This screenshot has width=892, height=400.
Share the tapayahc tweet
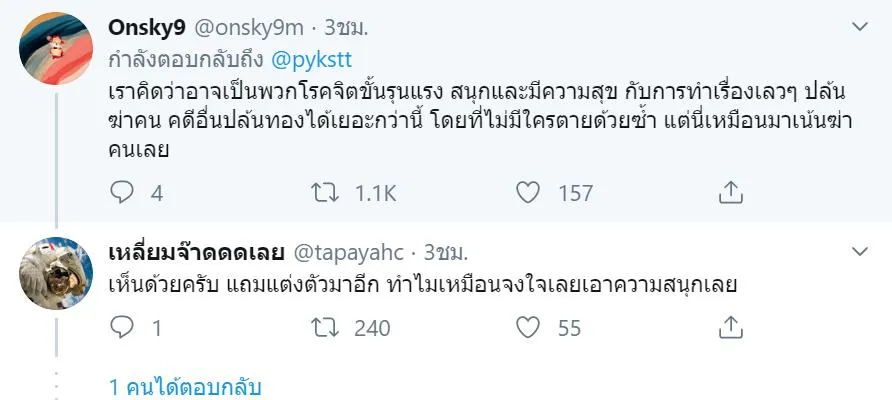[731, 326]
